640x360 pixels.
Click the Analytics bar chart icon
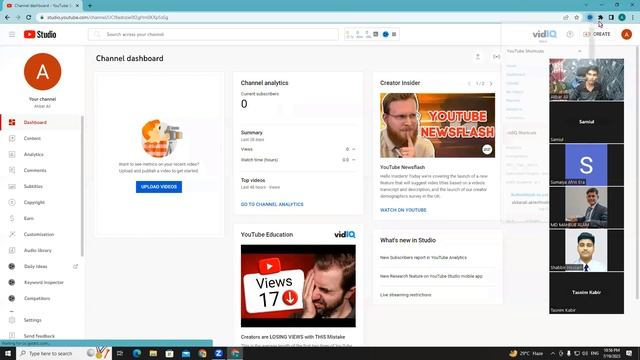pyautogui.click(x=12, y=154)
